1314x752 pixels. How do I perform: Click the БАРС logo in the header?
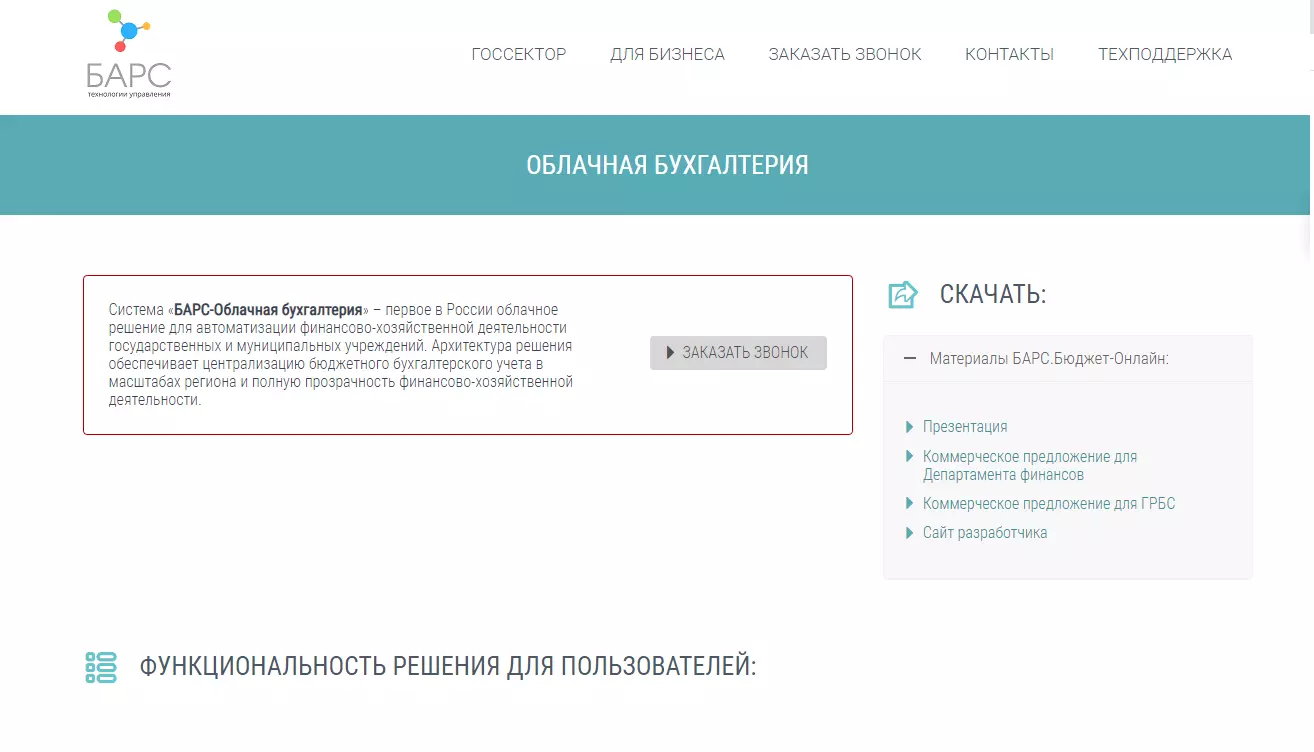click(129, 54)
